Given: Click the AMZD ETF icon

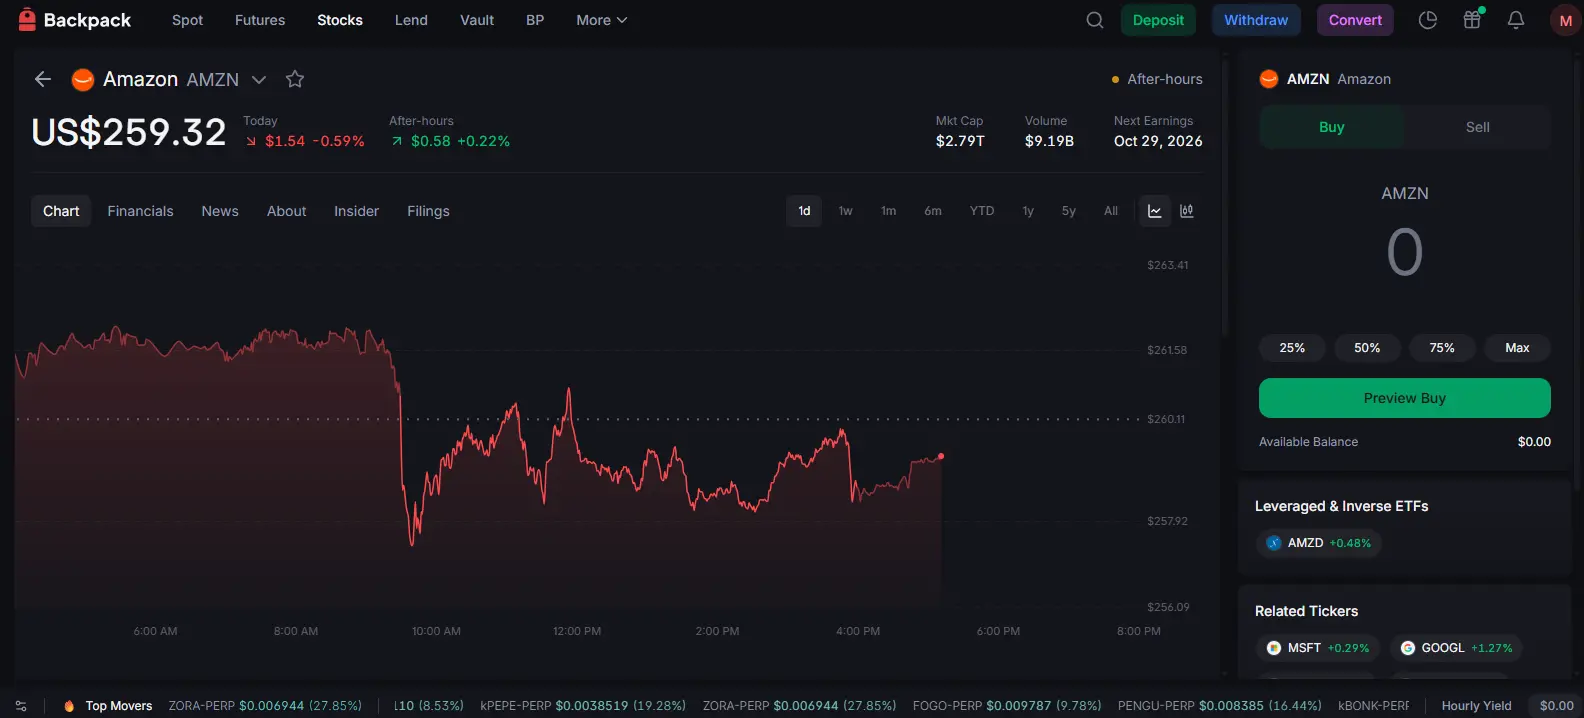Looking at the screenshot, I should [1274, 543].
